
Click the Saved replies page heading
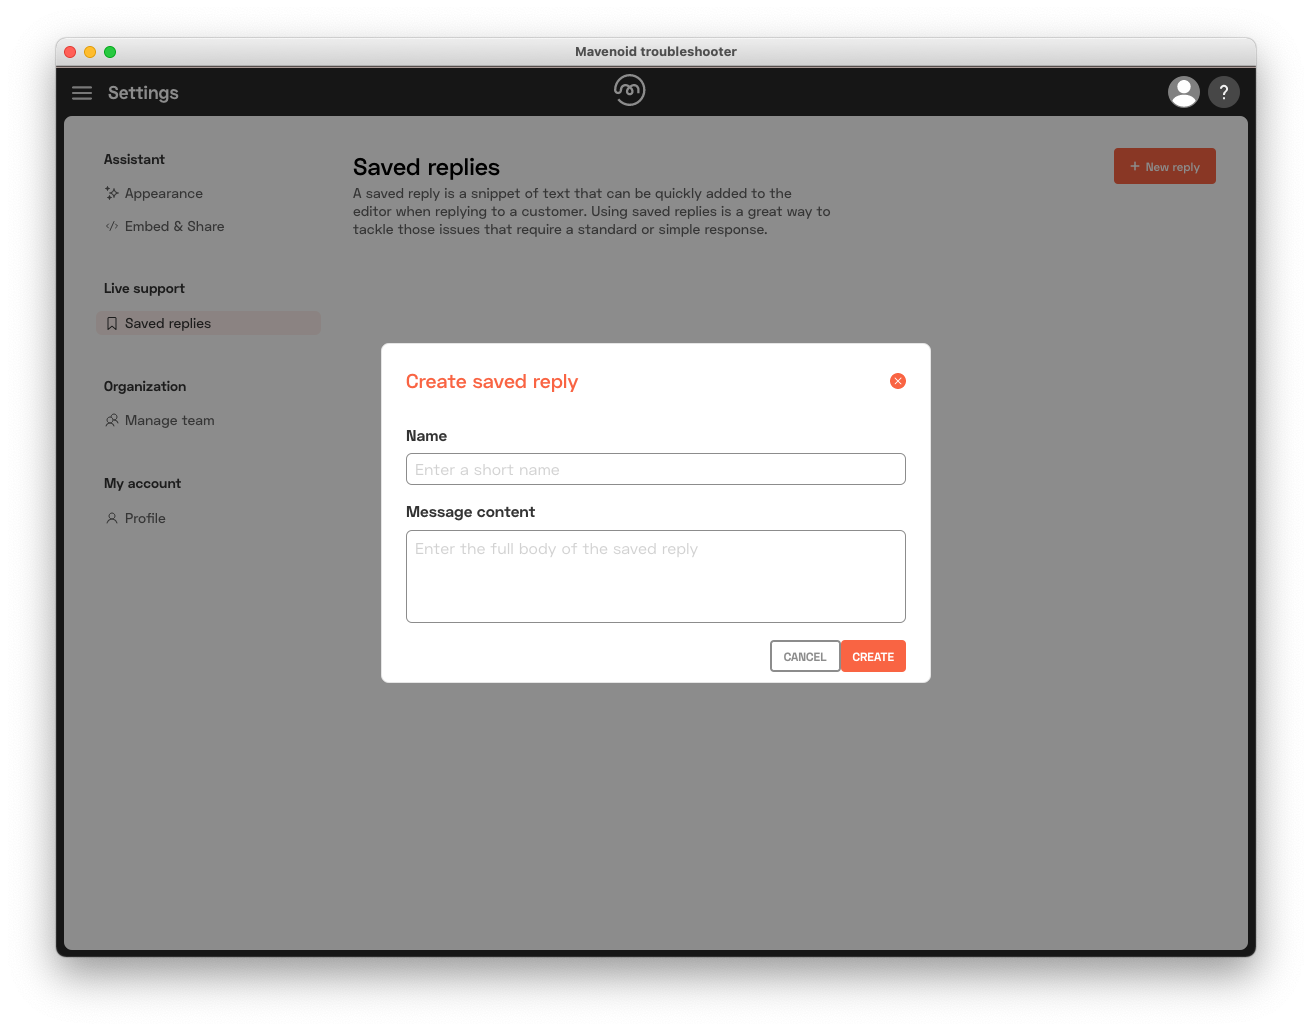(x=426, y=167)
